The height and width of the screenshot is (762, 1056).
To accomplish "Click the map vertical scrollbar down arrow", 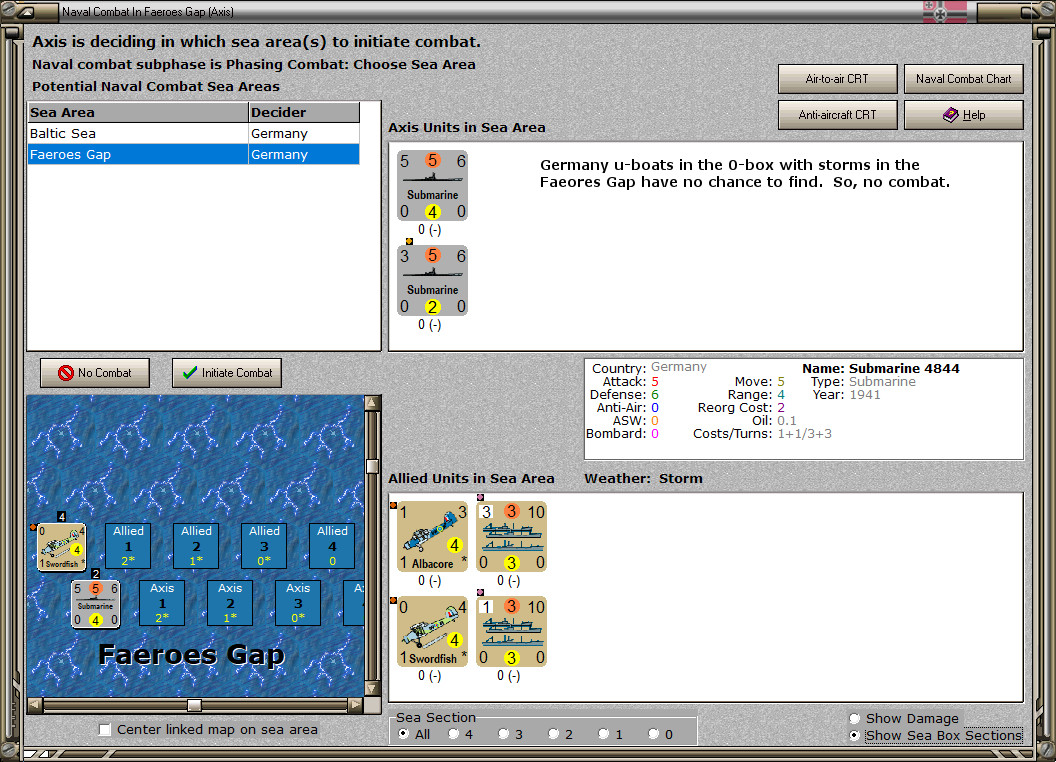I will pyautogui.click(x=372, y=689).
